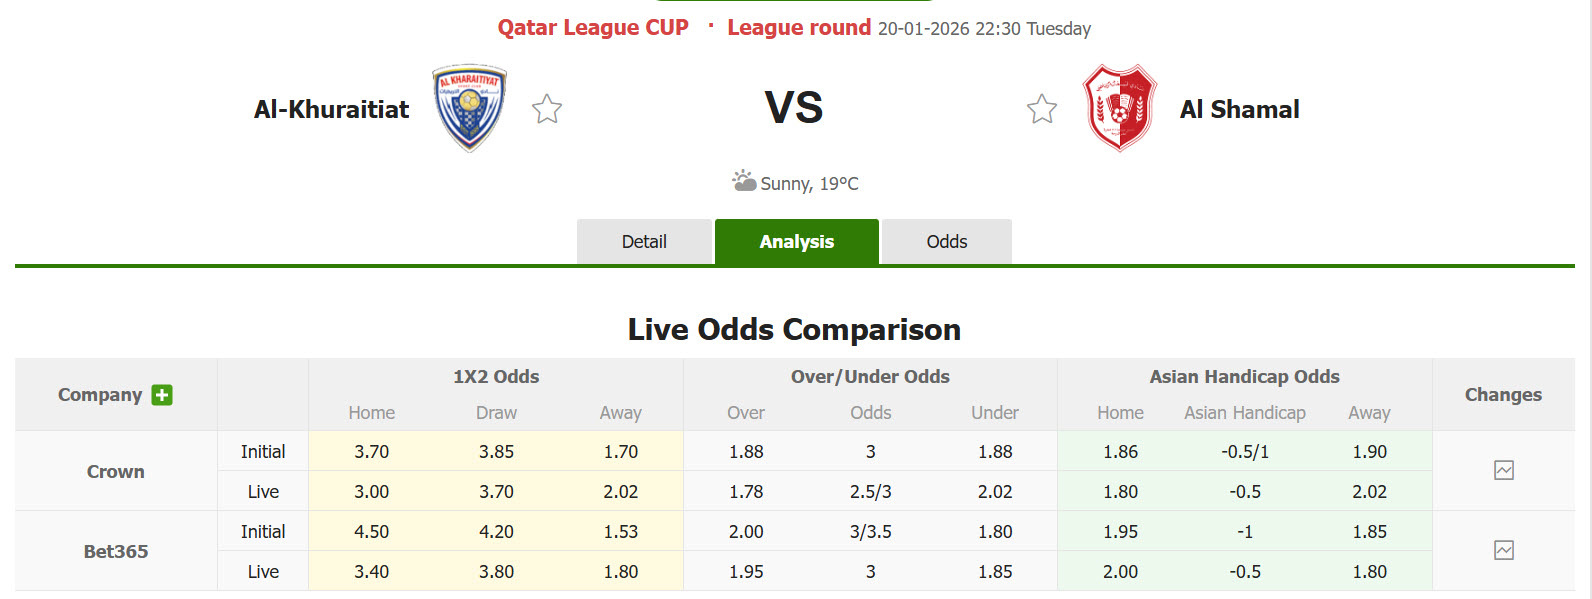Click the Al-Khuraitiat team name
The height and width of the screenshot is (599, 1592).
point(331,108)
